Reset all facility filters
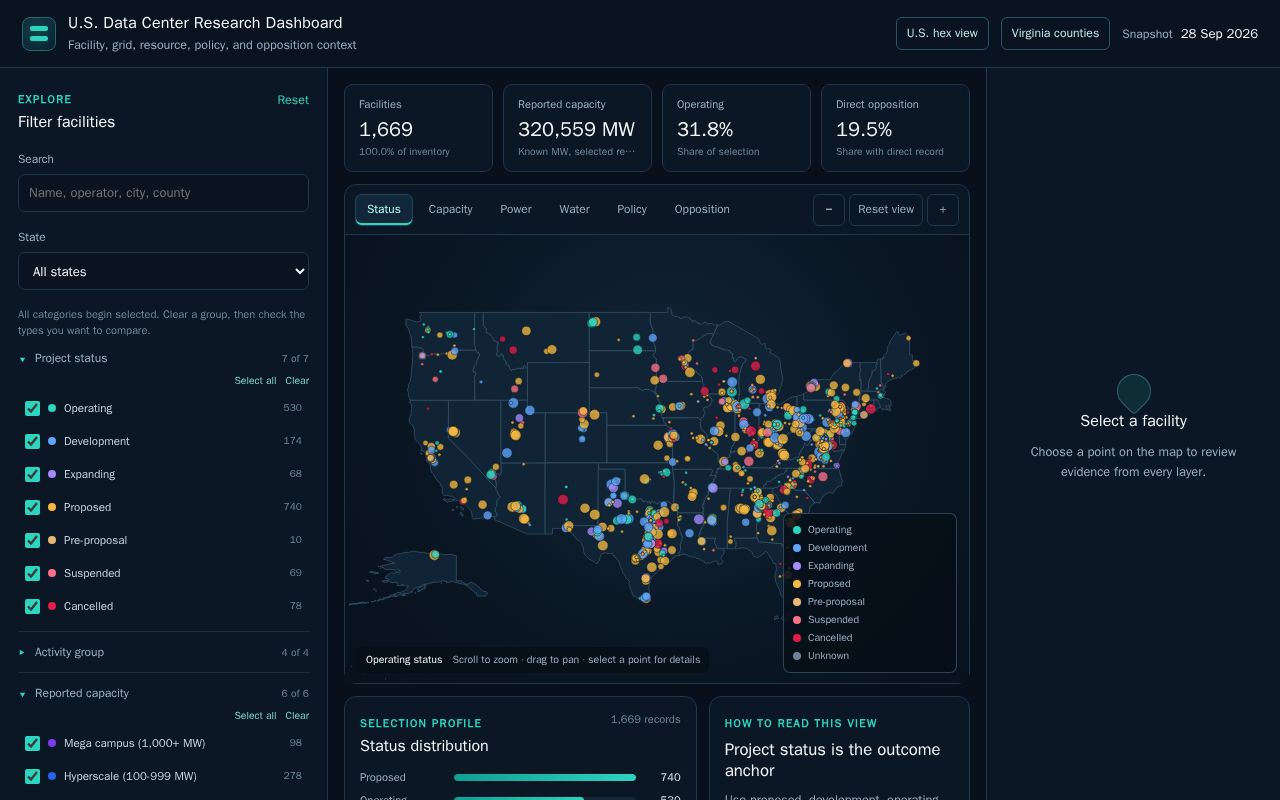This screenshot has height=800, width=1280. [293, 100]
